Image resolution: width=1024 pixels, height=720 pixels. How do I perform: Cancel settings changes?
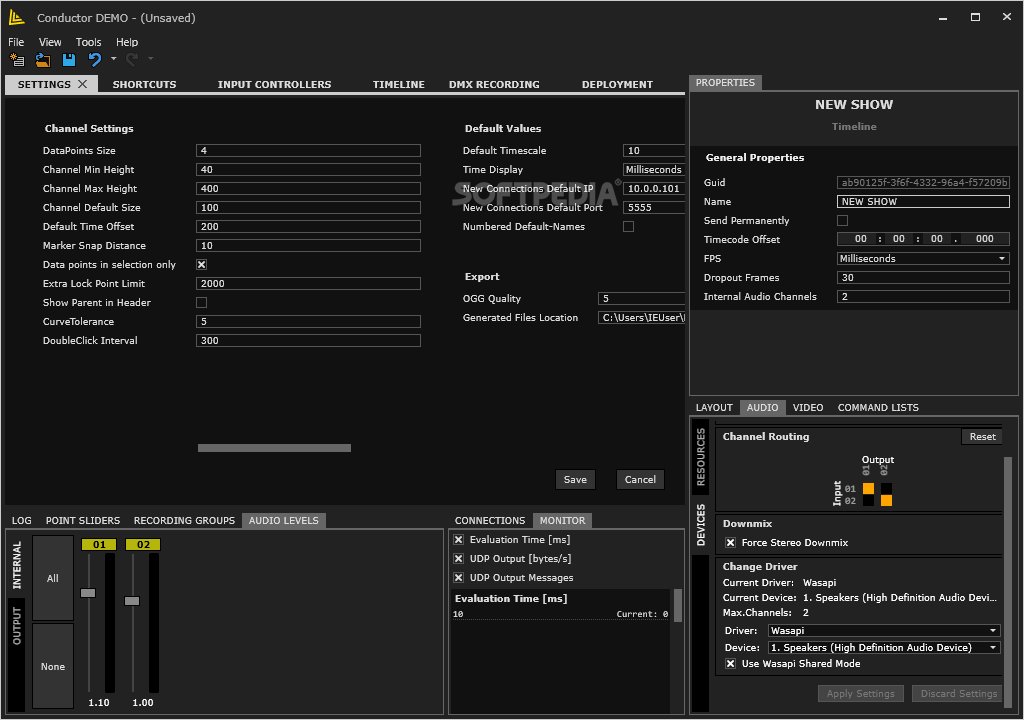pos(640,480)
